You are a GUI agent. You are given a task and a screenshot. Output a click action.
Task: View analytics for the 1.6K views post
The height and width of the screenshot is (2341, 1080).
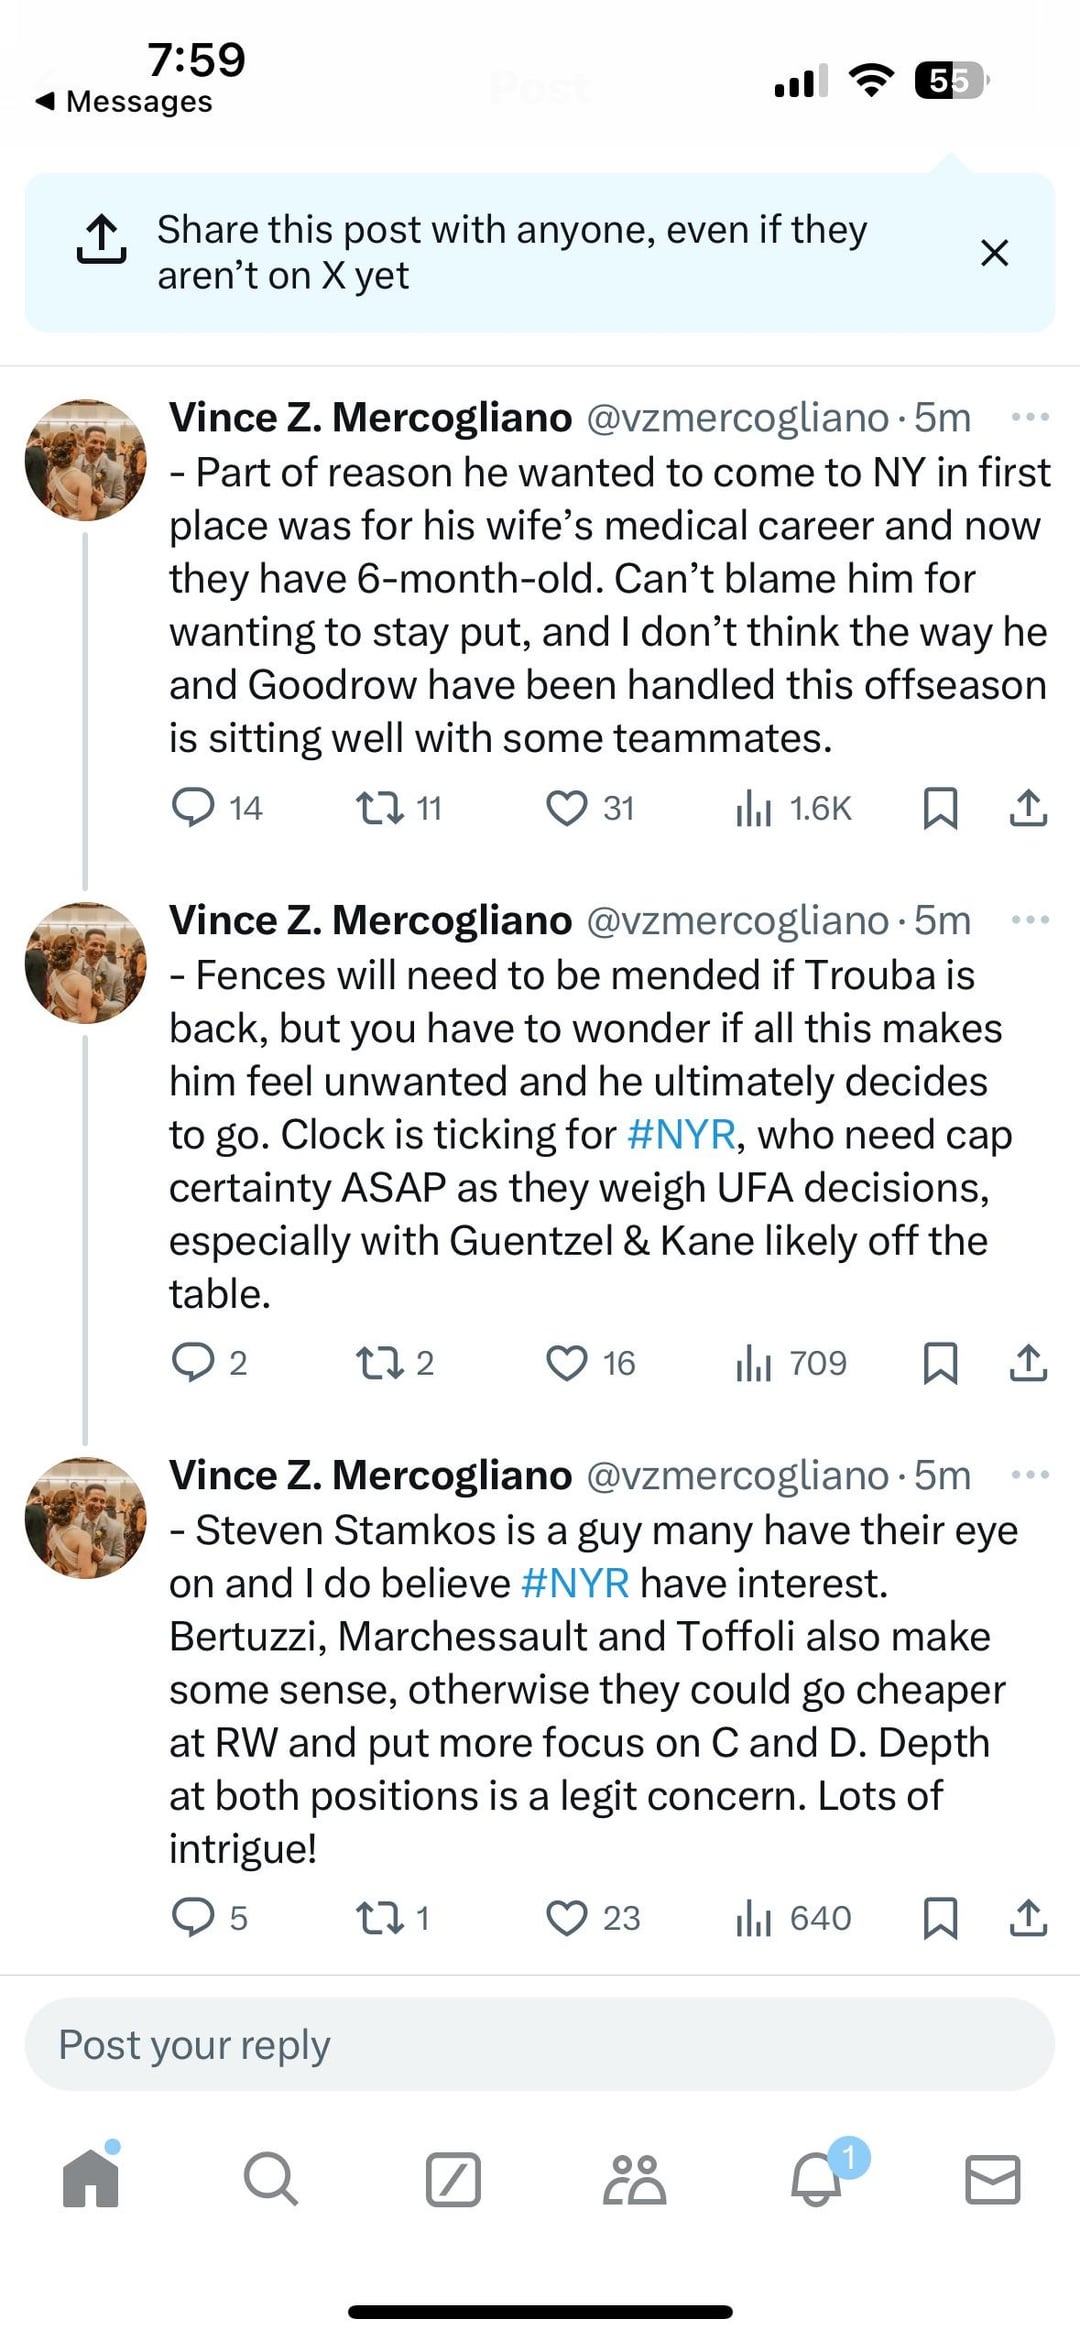click(754, 808)
